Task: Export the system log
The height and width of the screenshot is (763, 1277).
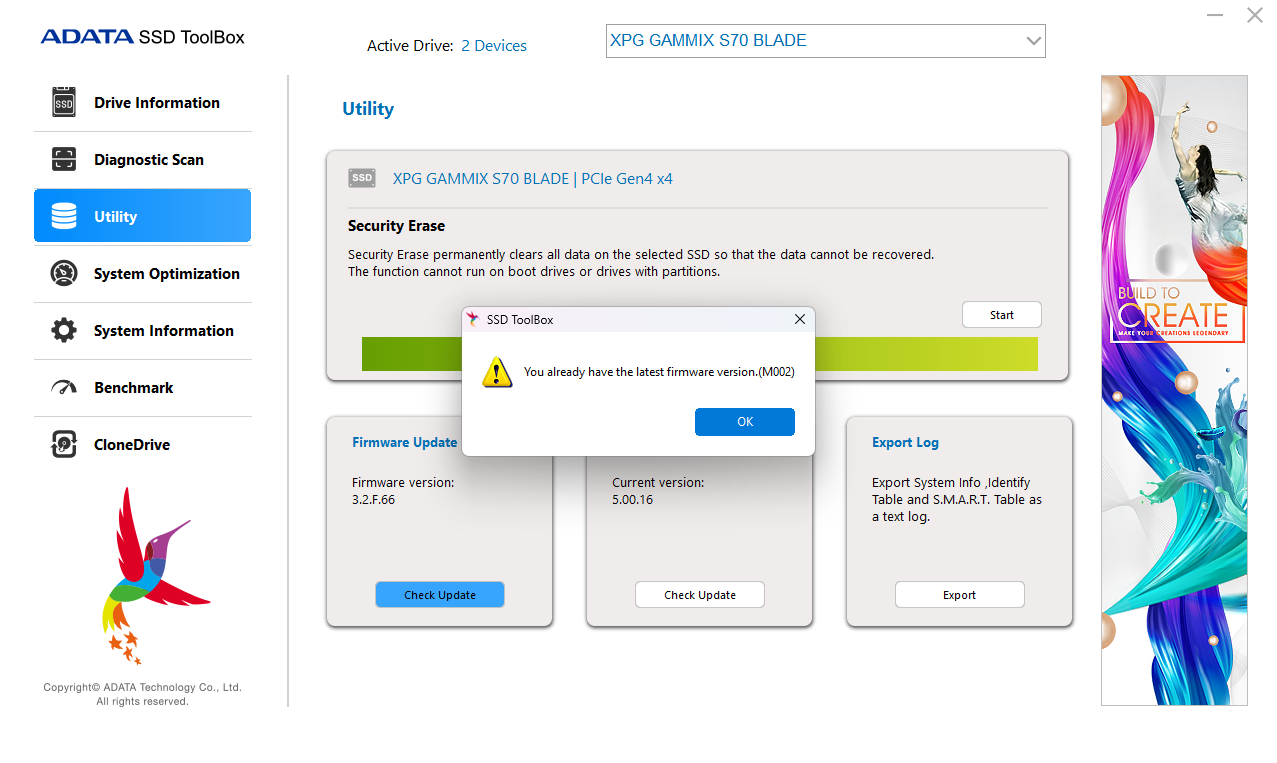Action: click(x=959, y=595)
